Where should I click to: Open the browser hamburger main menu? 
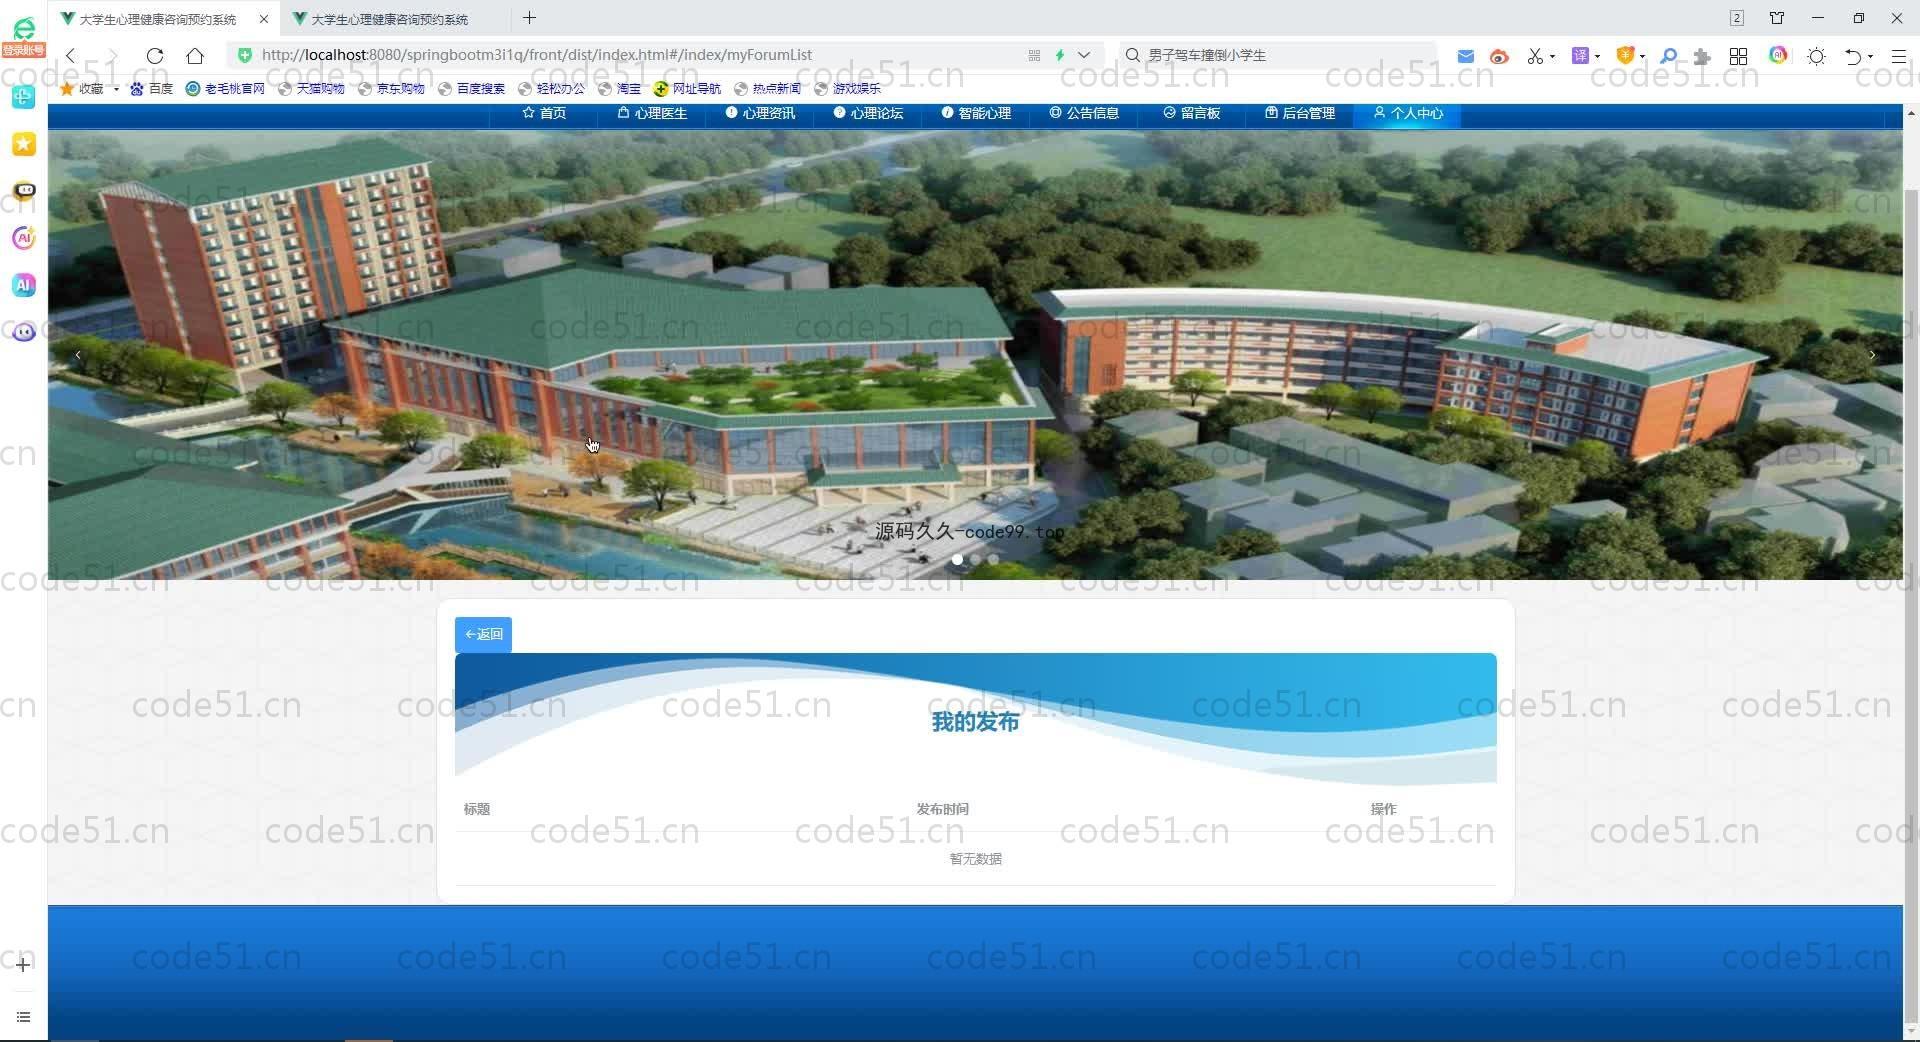1898,56
